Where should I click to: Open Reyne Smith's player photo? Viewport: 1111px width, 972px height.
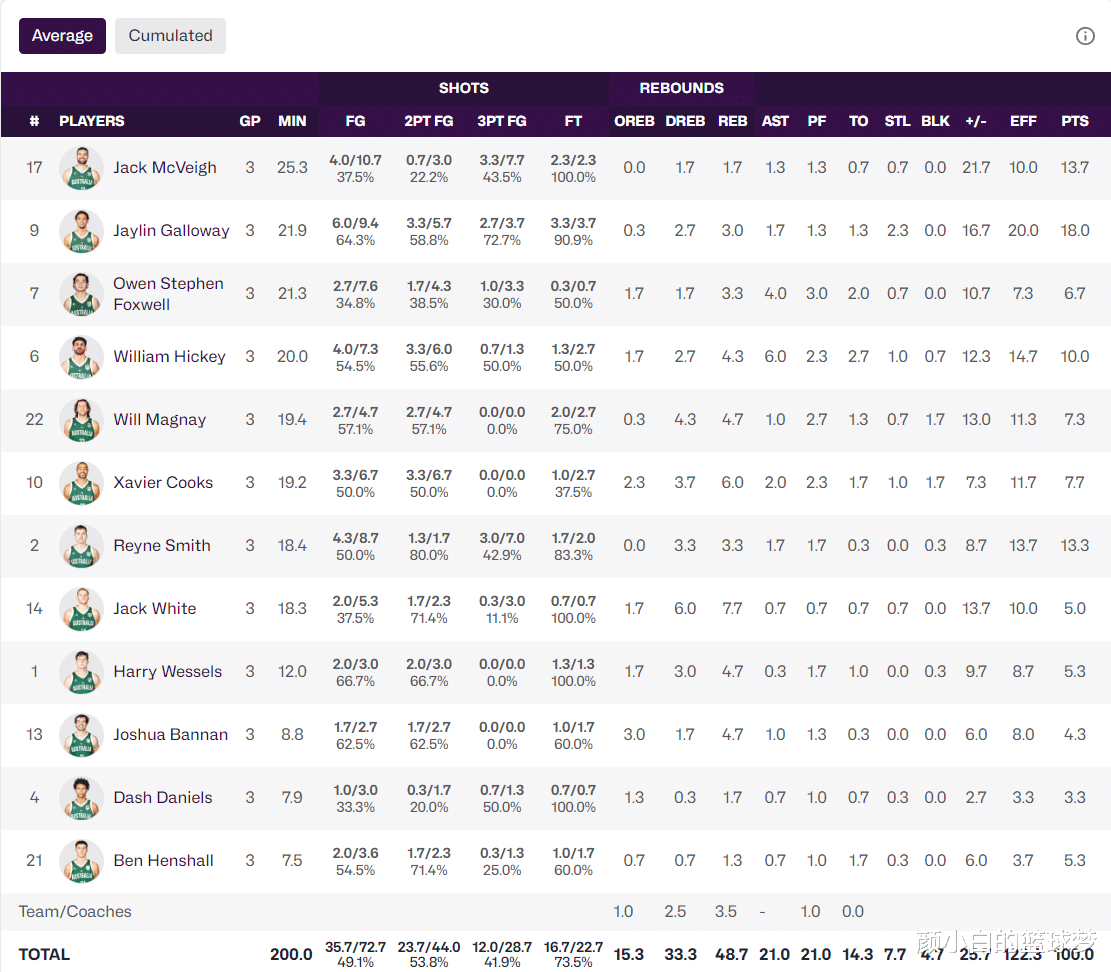pos(81,546)
